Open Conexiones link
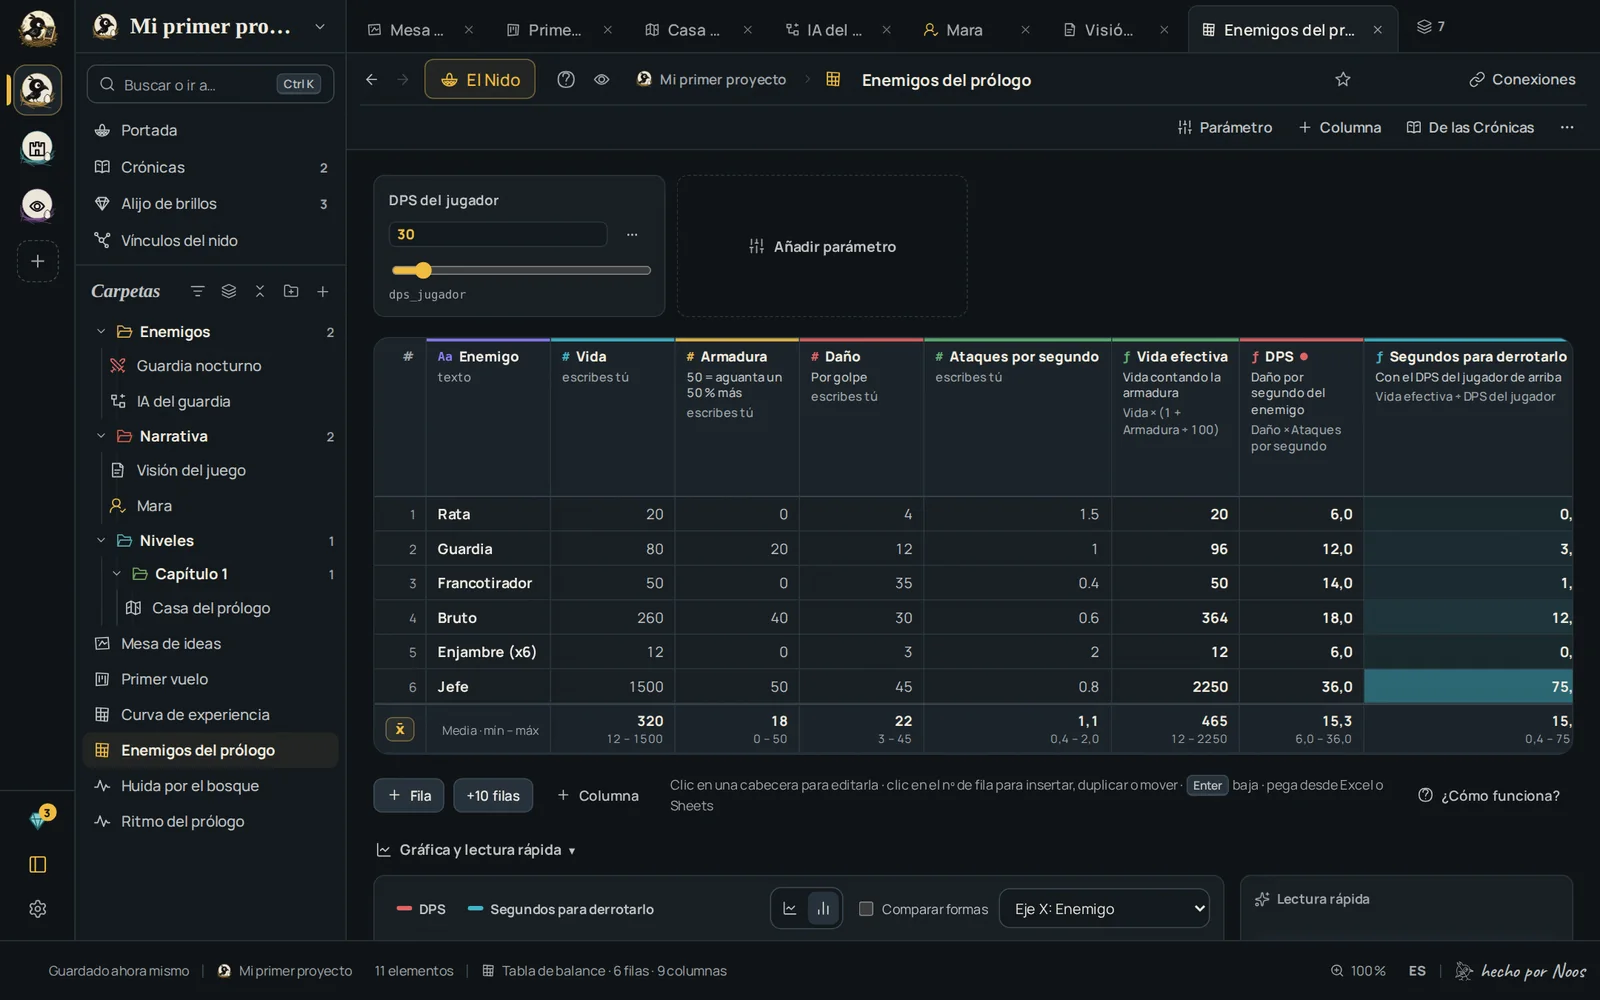Screen dimensions: 1600x1000 click(1522, 79)
